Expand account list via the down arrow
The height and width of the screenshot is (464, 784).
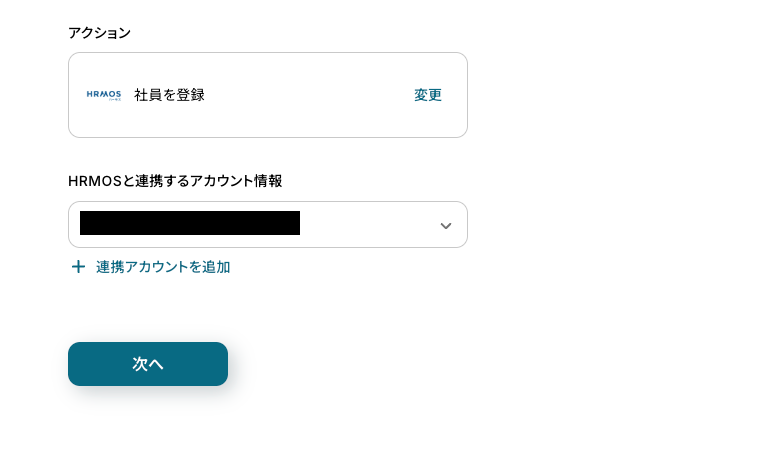coord(446,225)
